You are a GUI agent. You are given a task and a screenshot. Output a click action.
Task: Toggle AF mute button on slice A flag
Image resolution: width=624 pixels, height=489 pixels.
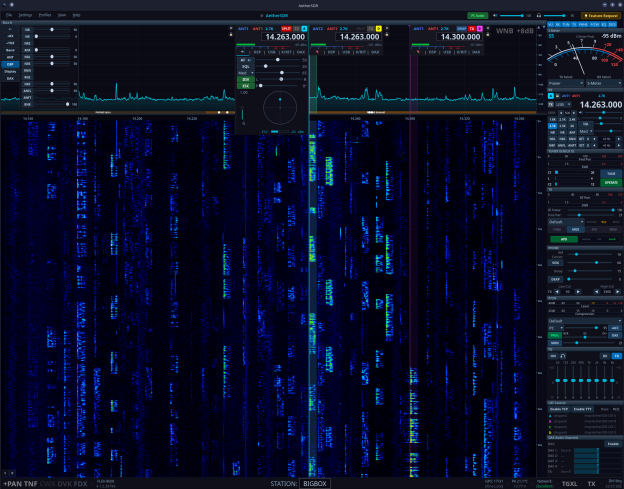point(244,60)
